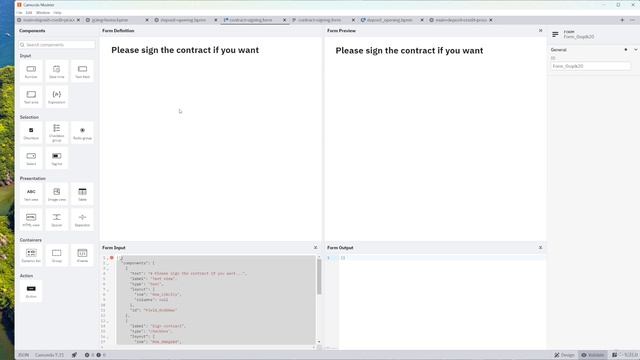Viewport: 640px width, 360px height.
Task: Close the deposit-opening.bpmn tab
Action: tap(216, 20)
